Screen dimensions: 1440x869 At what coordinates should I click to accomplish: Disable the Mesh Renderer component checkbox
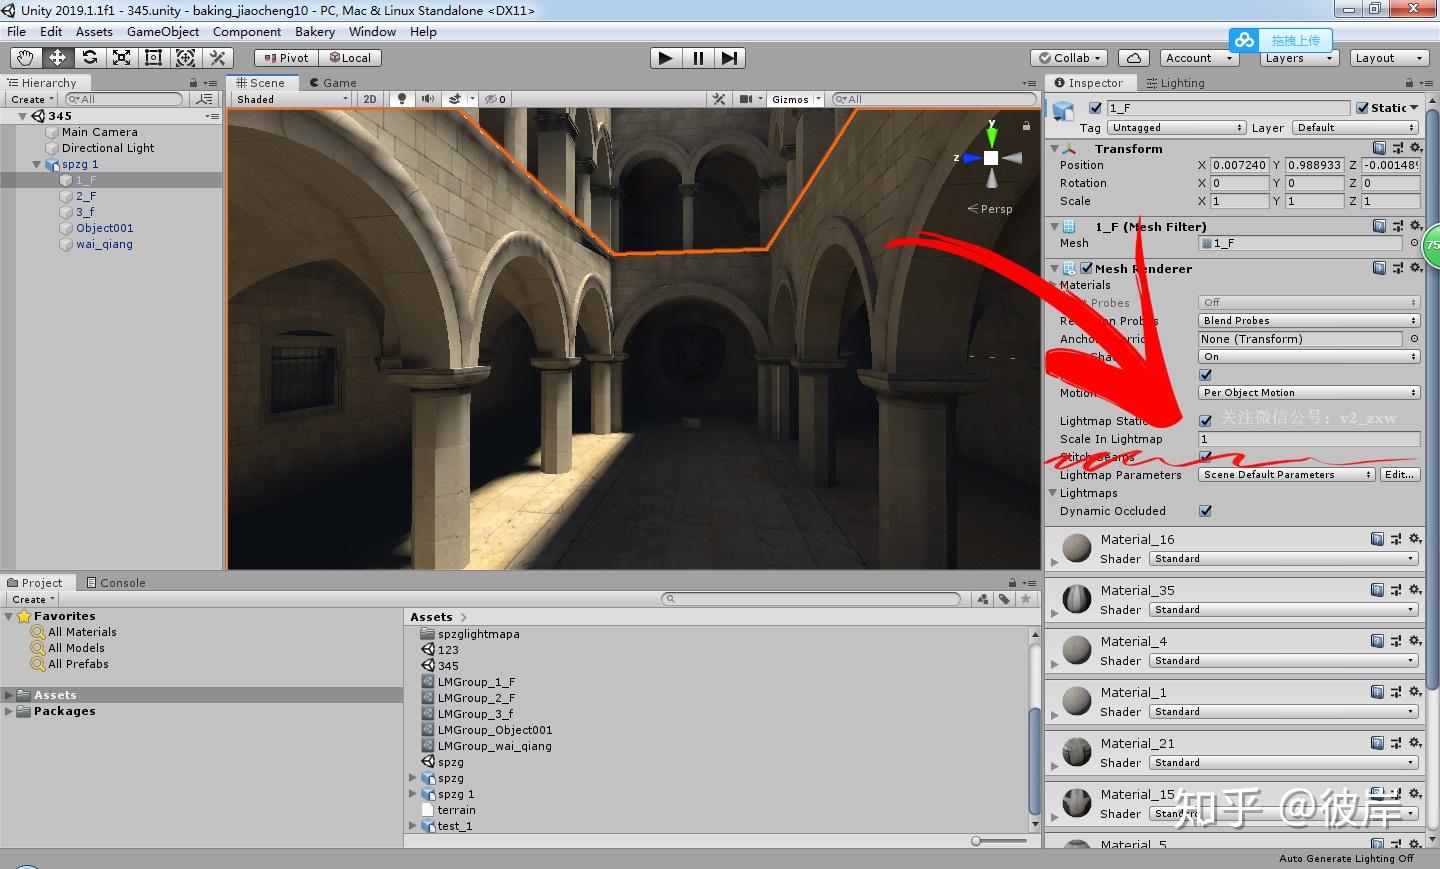click(x=1086, y=268)
